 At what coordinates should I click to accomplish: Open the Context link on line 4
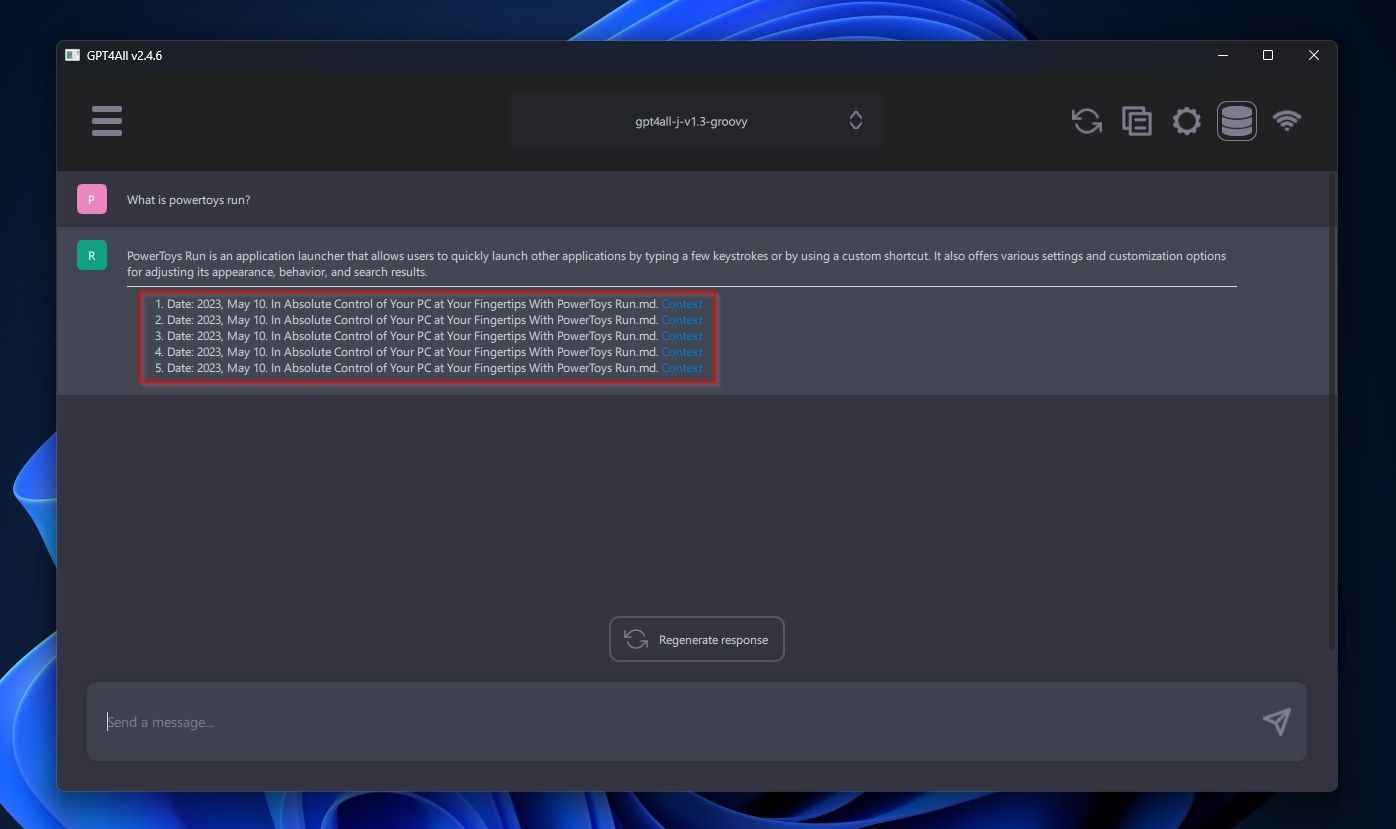(682, 352)
